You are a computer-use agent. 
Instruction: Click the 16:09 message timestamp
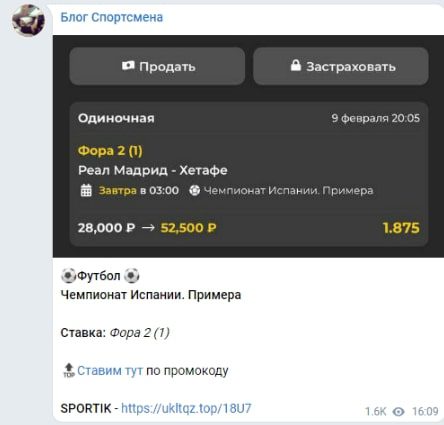coord(425,412)
